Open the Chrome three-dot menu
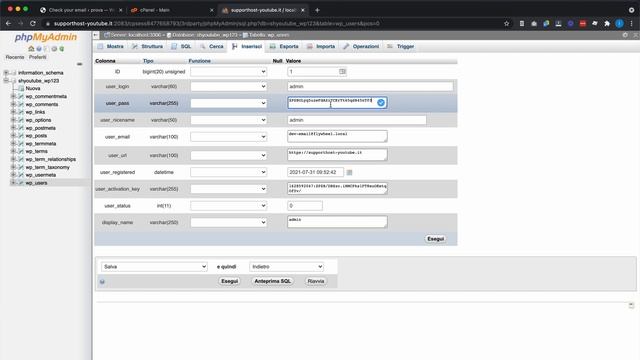The width and height of the screenshot is (640, 360). tap(631, 24)
